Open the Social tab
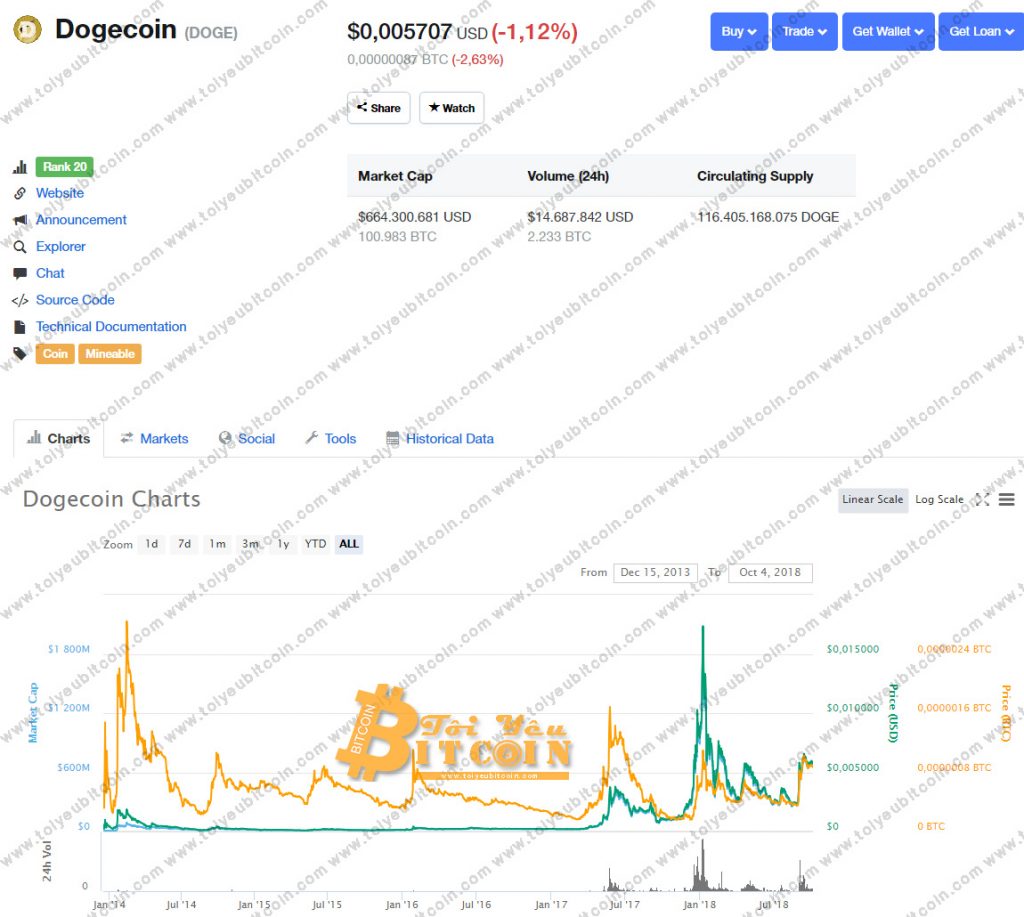Screen dimensions: 1024x917 [x=247, y=439]
